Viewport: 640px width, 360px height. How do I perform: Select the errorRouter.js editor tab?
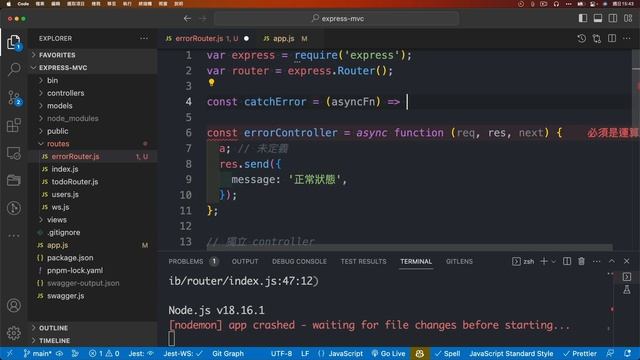pyautogui.click(x=207, y=38)
